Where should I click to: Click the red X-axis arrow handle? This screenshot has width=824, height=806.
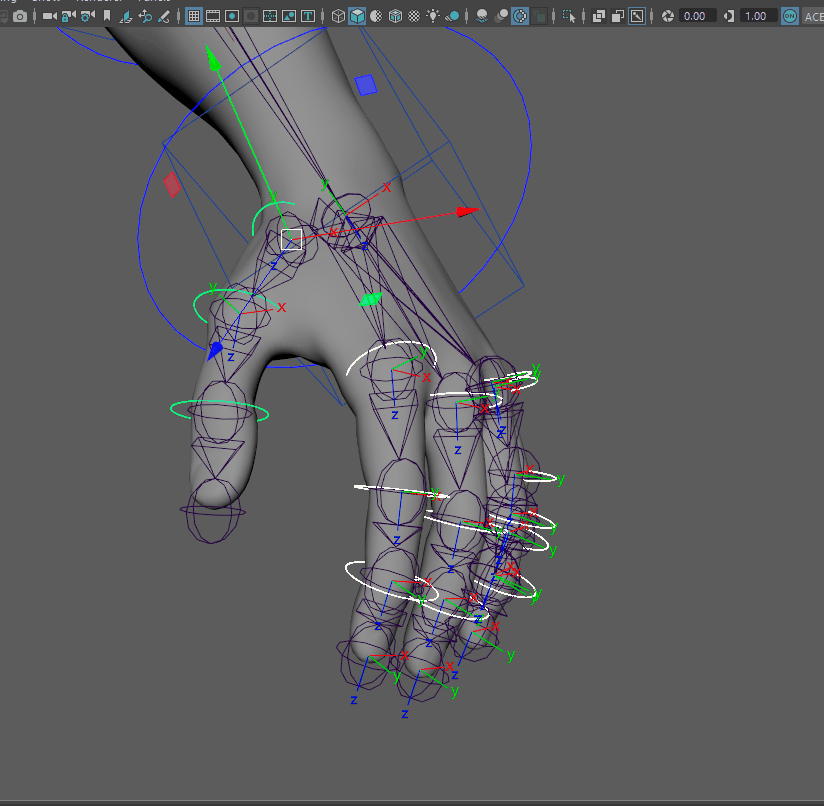(x=467, y=211)
